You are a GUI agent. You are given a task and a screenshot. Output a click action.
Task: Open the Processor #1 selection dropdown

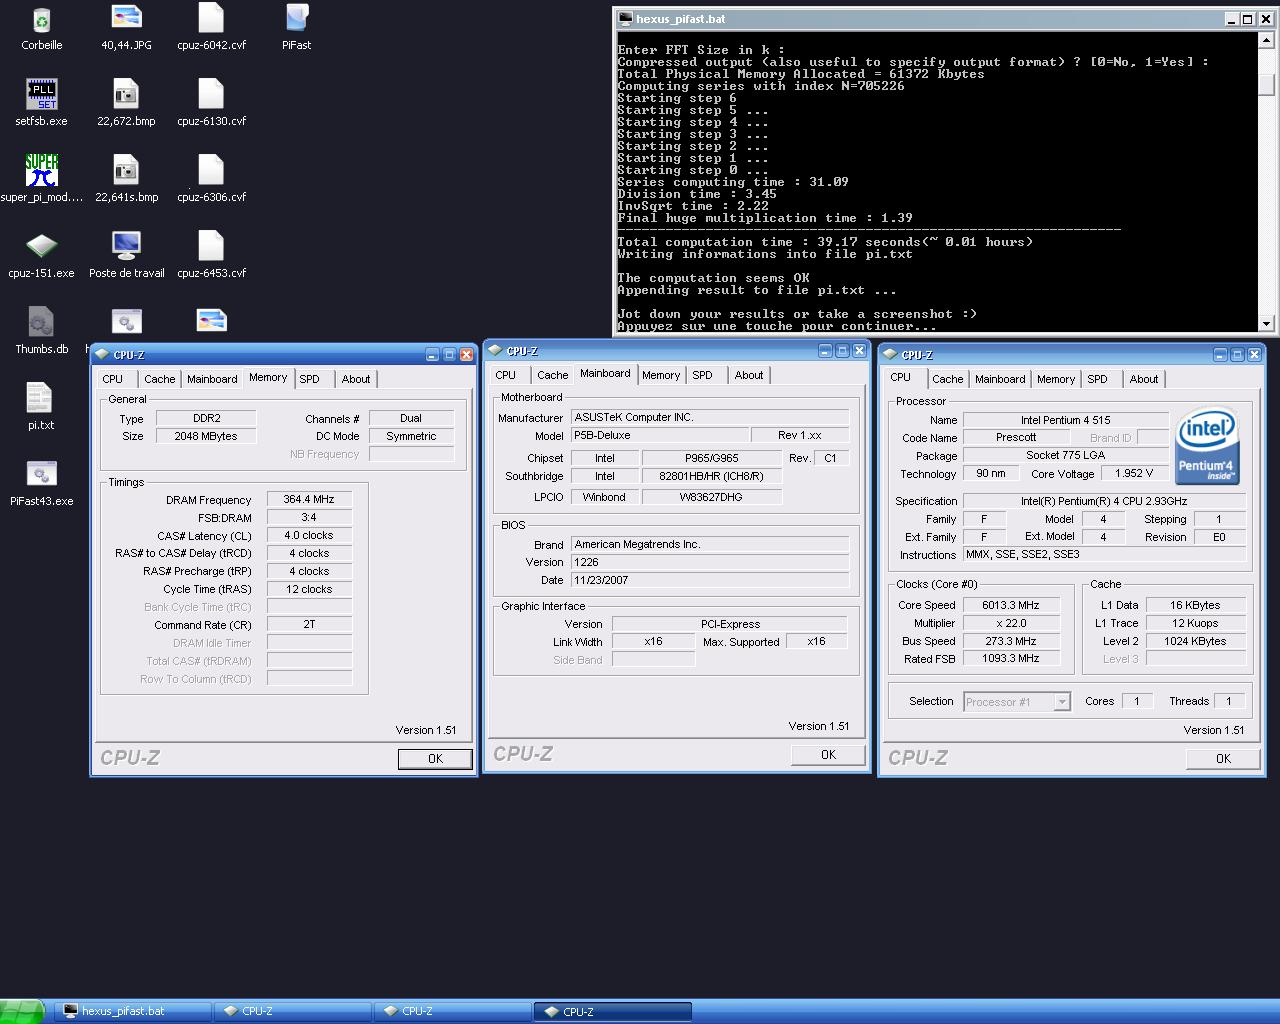pos(1017,702)
